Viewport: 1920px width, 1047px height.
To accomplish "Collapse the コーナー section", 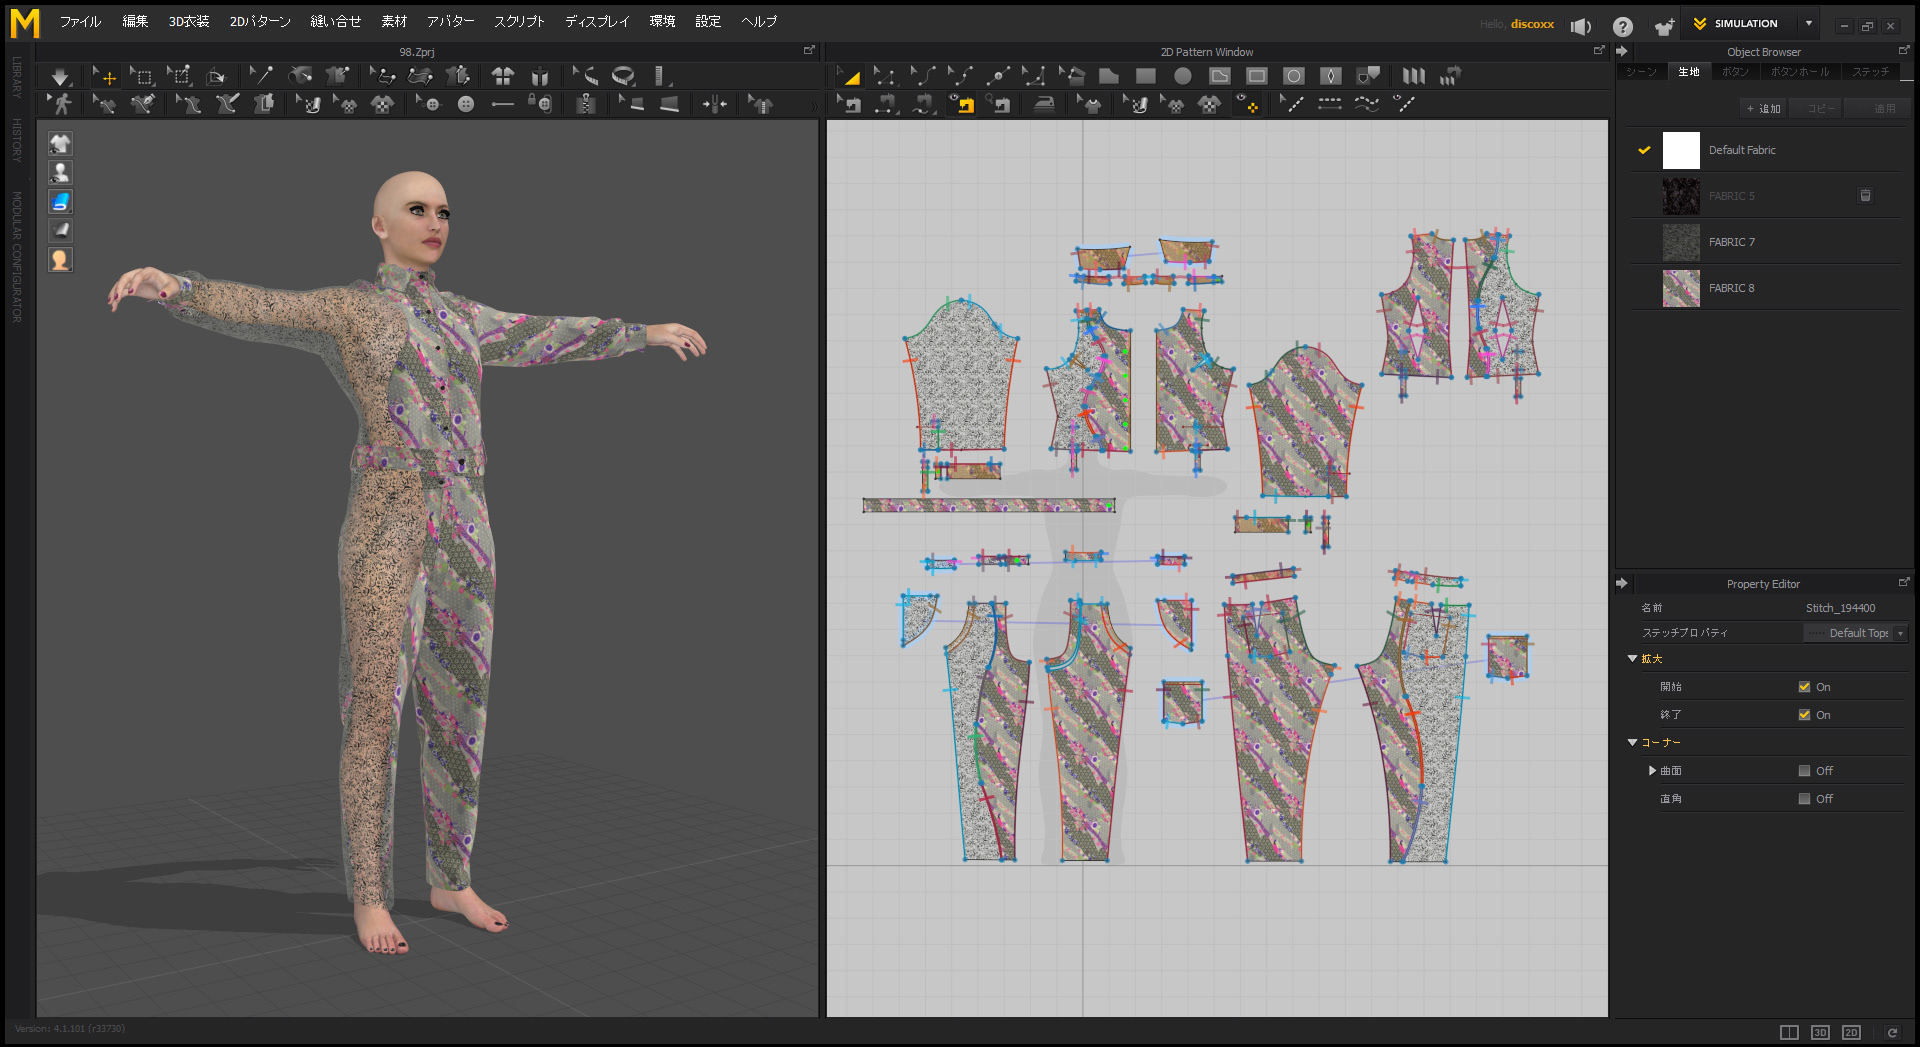I will pyautogui.click(x=1632, y=743).
